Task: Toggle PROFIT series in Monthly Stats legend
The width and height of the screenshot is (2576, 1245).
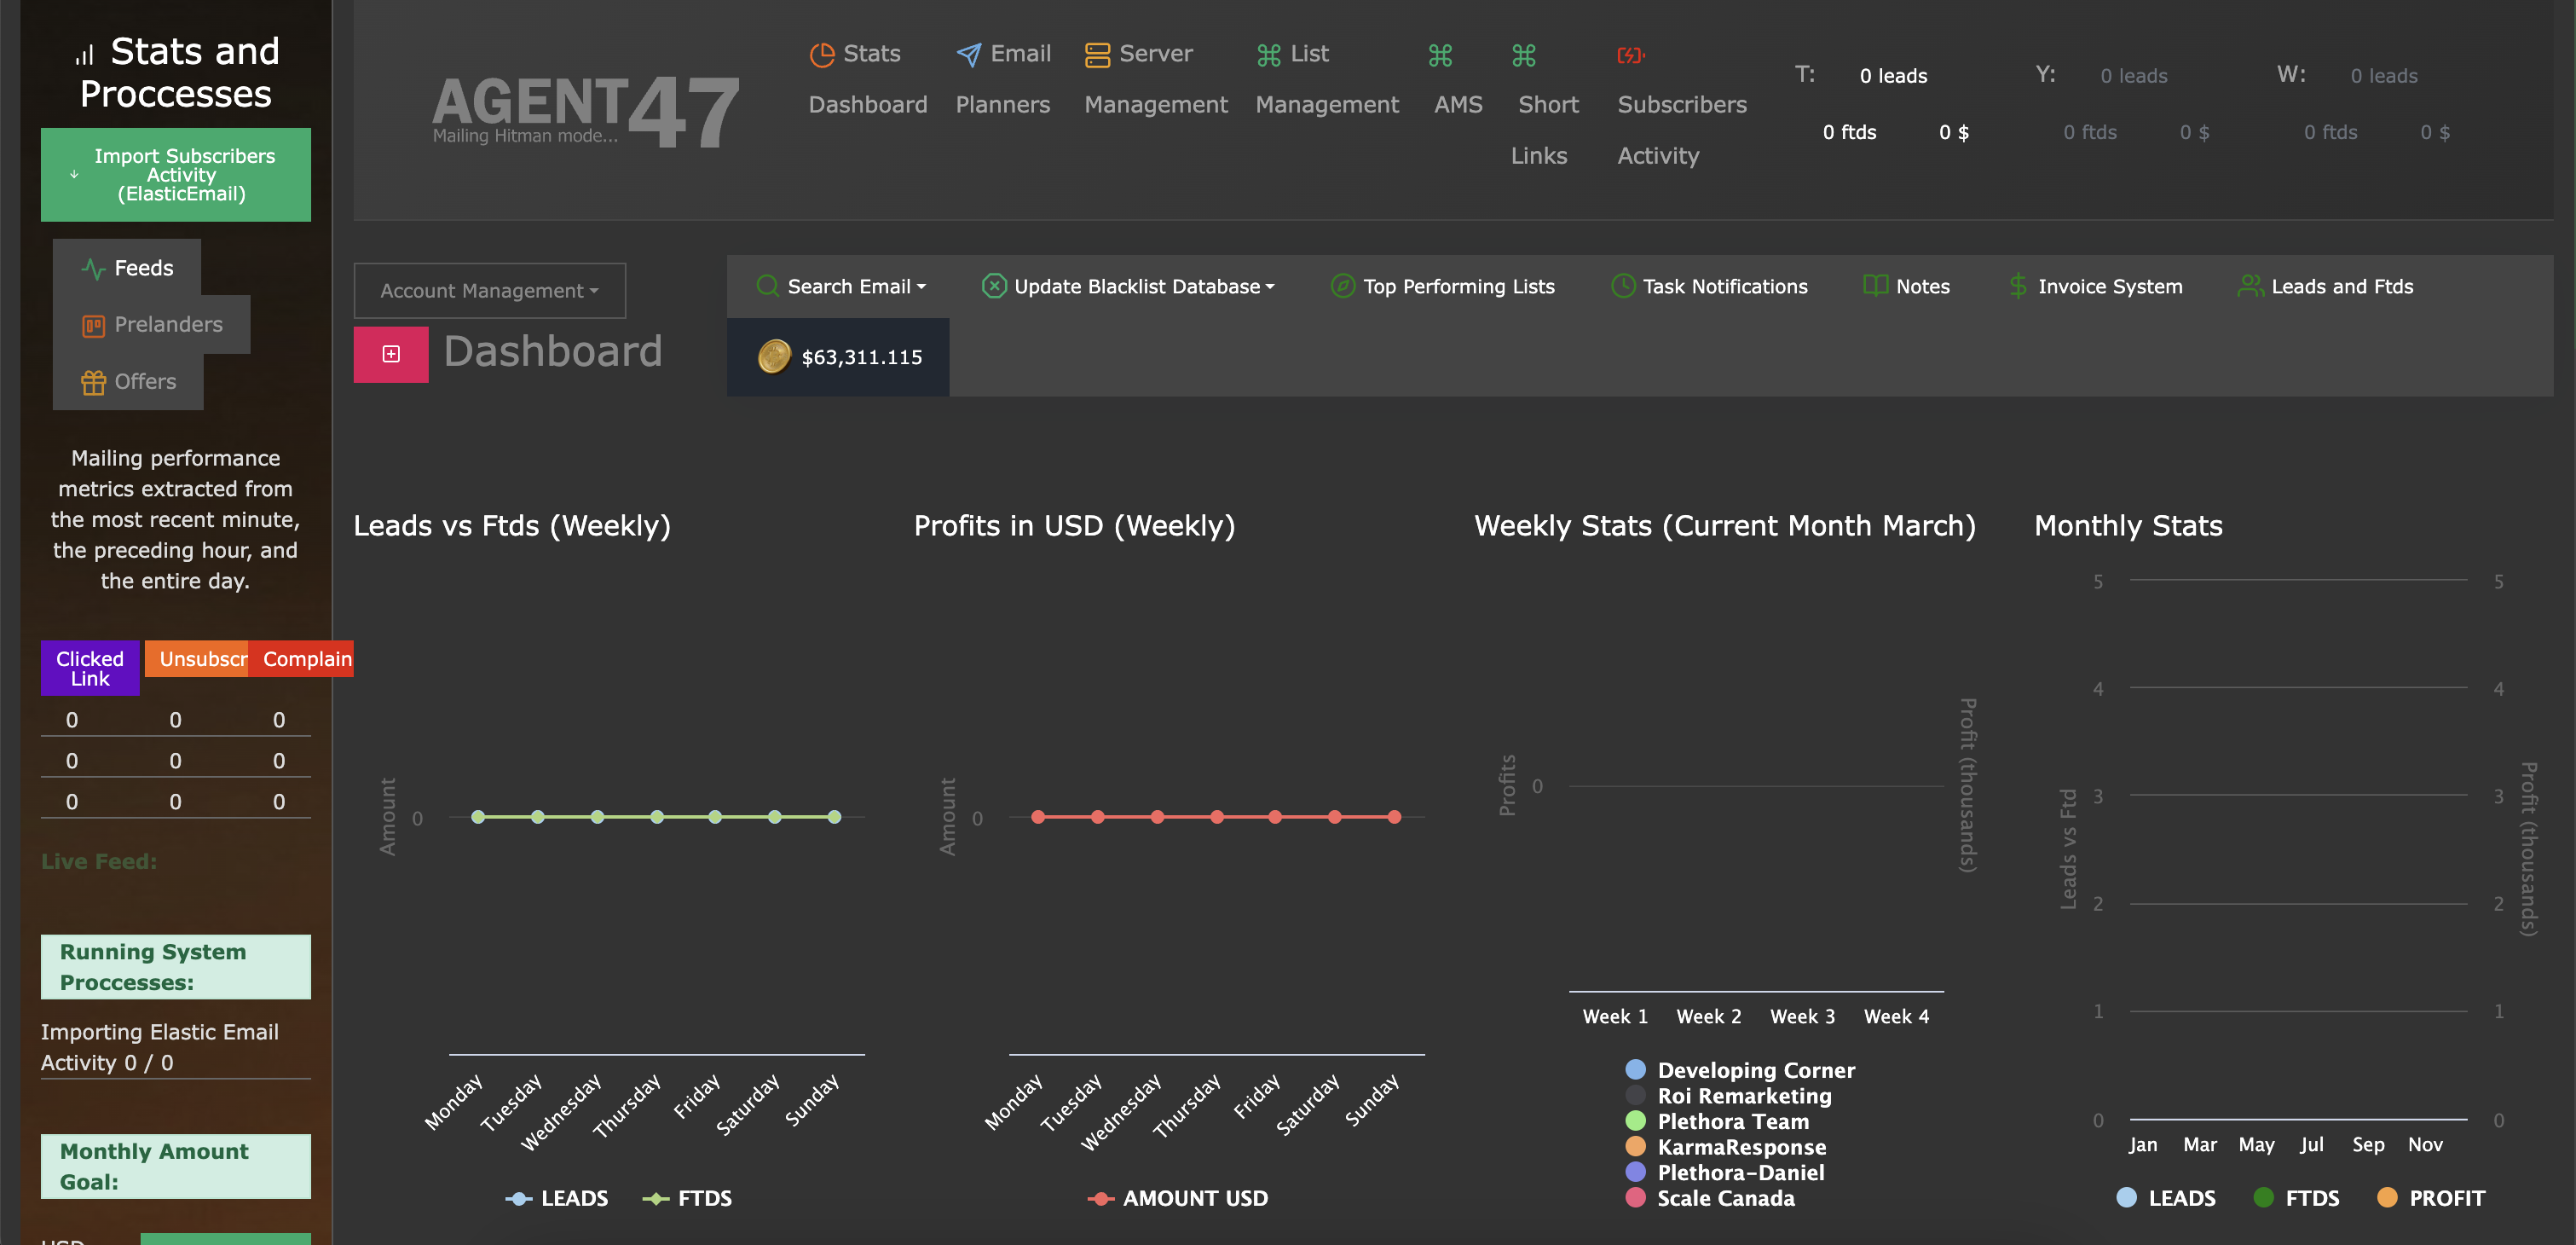Action: click(2430, 1198)
